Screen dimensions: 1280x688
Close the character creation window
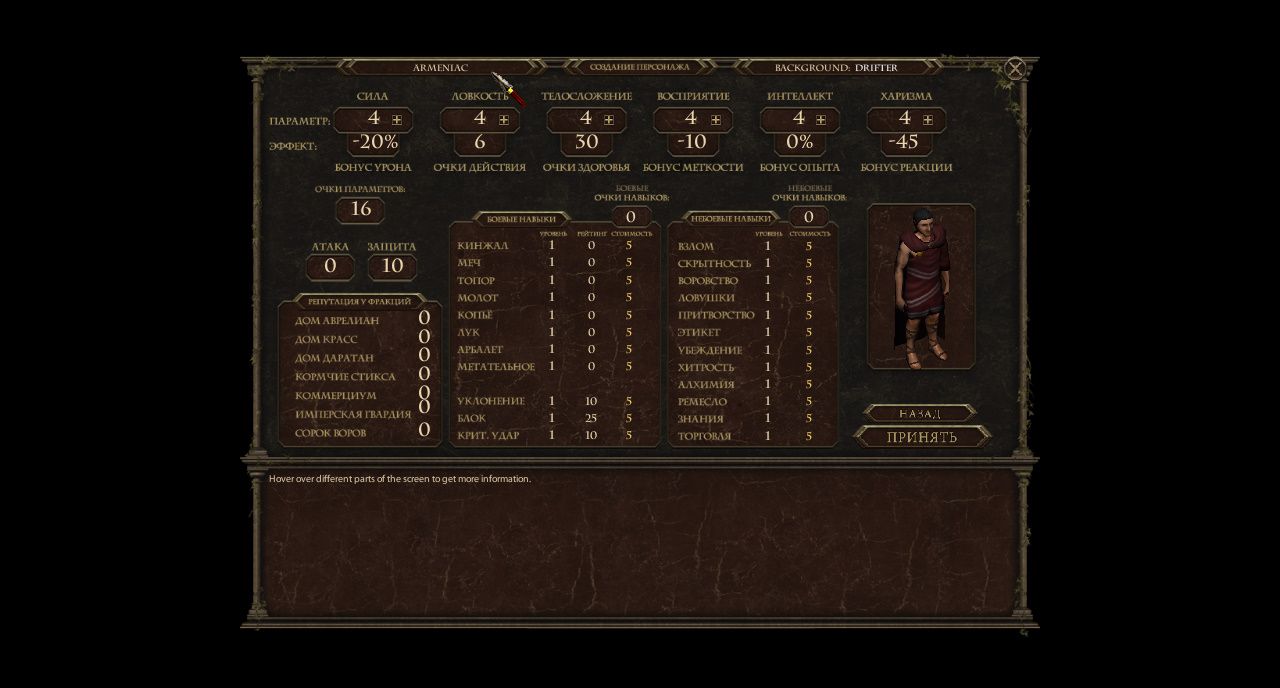(1015, 68)
